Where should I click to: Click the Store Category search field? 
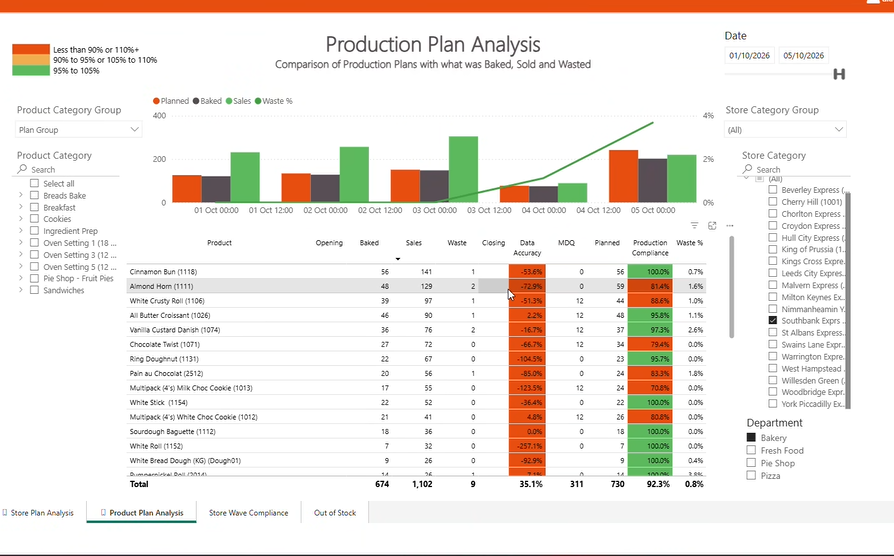coord(795,169)
